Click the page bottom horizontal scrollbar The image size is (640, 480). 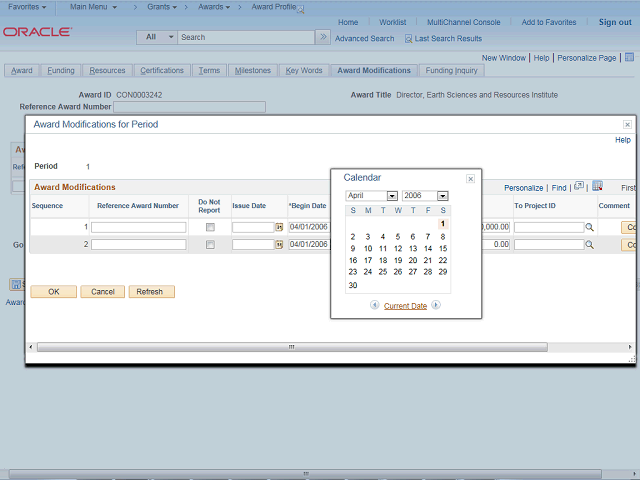click(x=305, y=474)
